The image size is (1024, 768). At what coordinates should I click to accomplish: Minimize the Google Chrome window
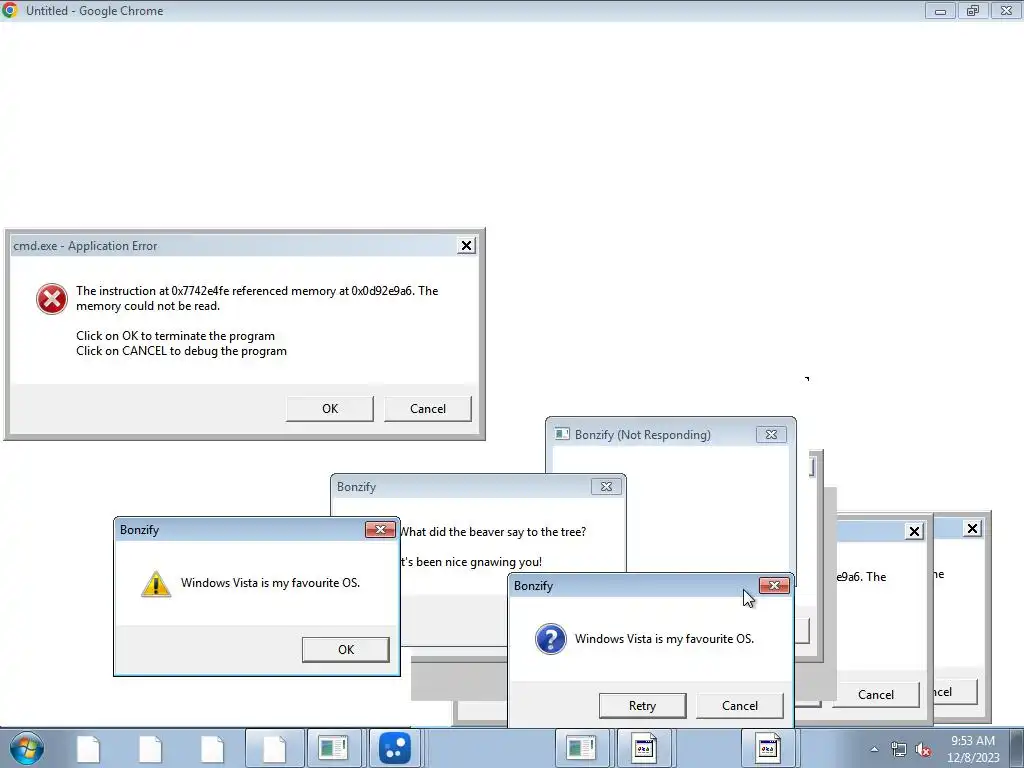940,11
